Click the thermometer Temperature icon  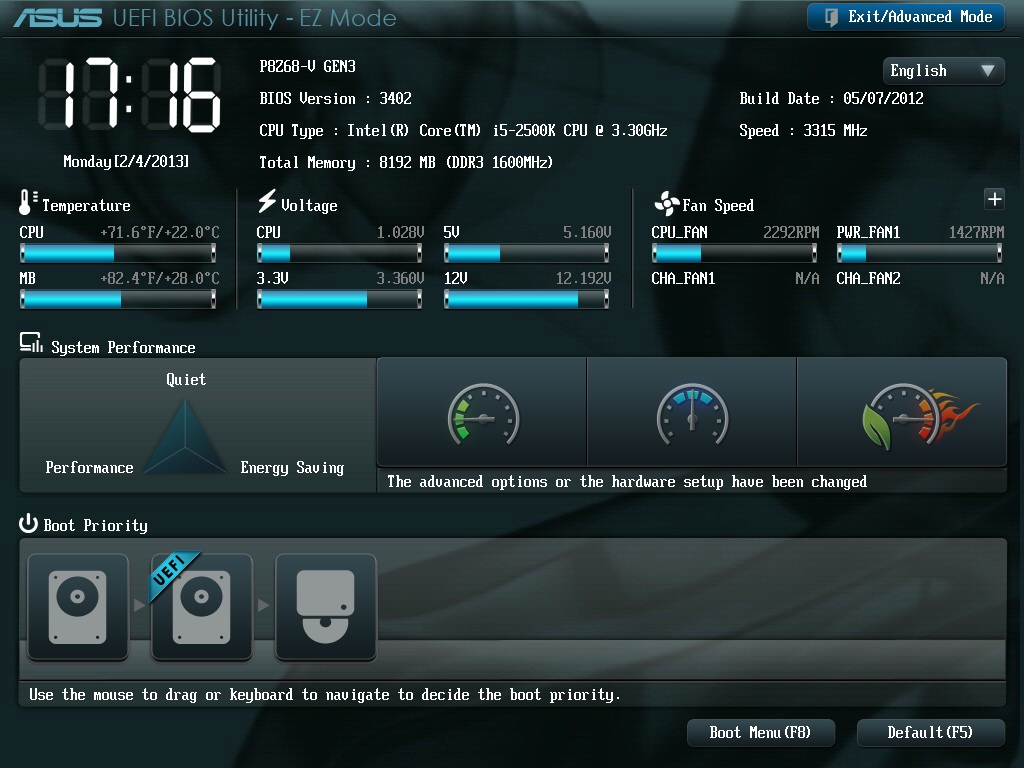[27, 202]
